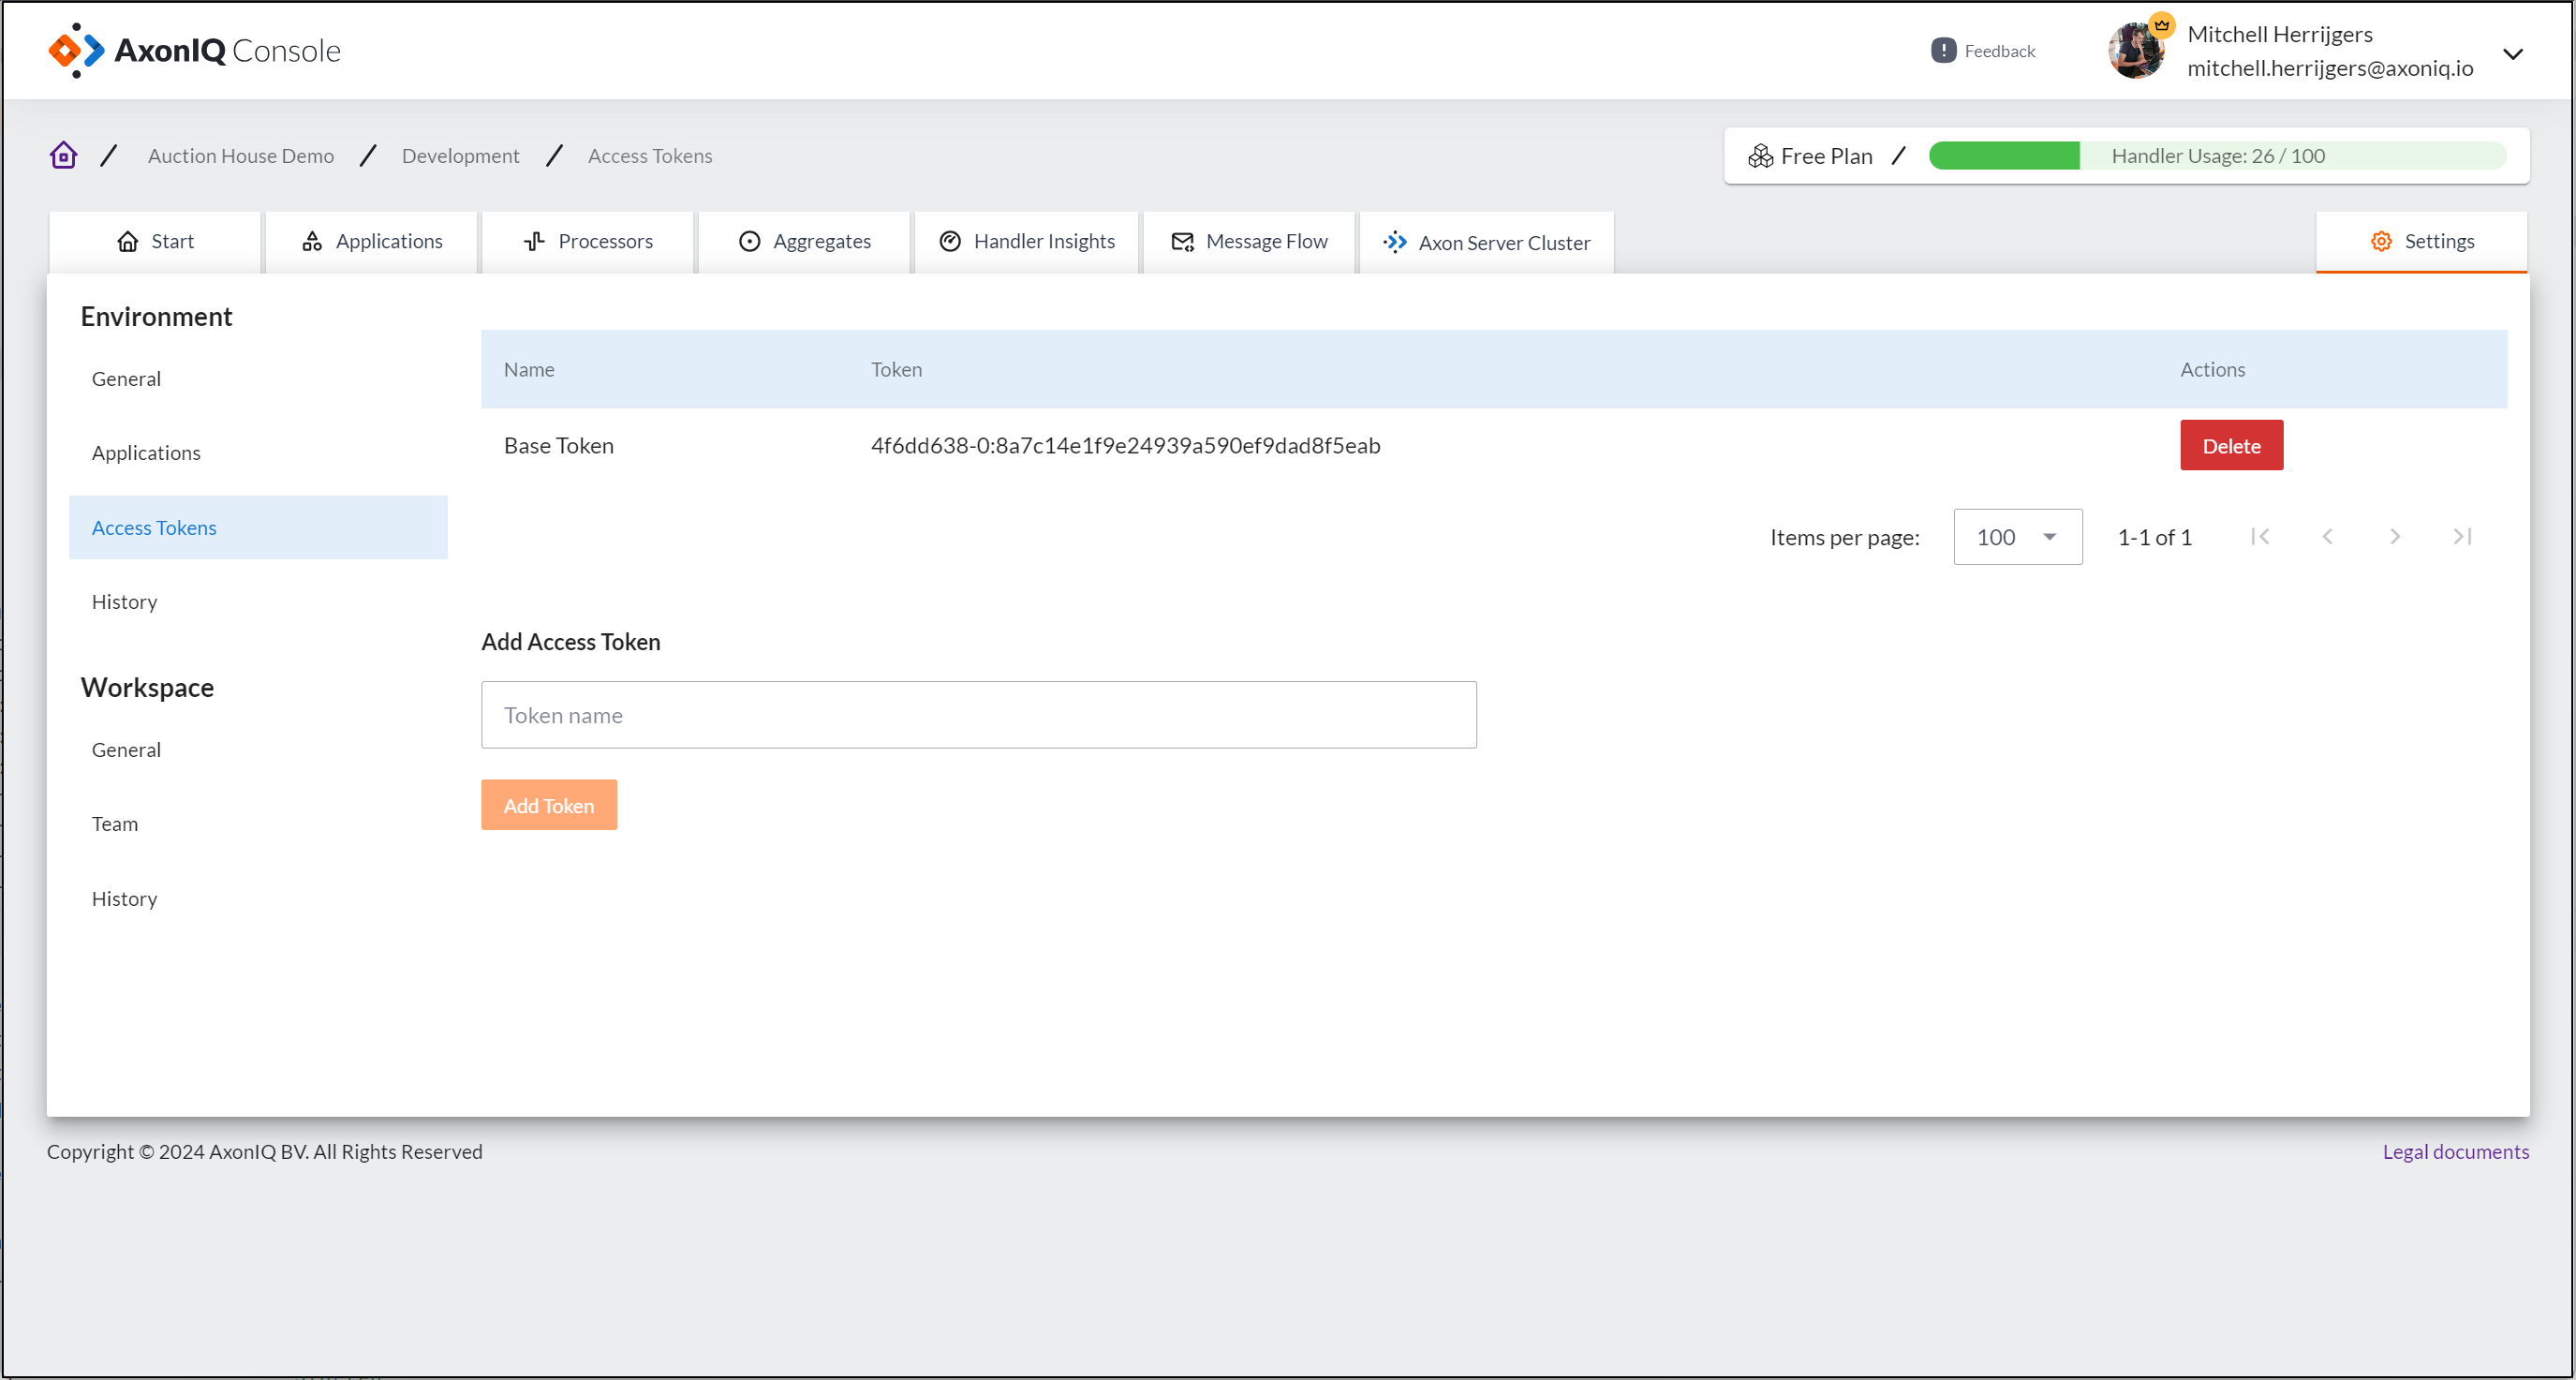This screenshot has width=2576, height=1380.
Task: Select General under Environment
Action: click(258, 379)
